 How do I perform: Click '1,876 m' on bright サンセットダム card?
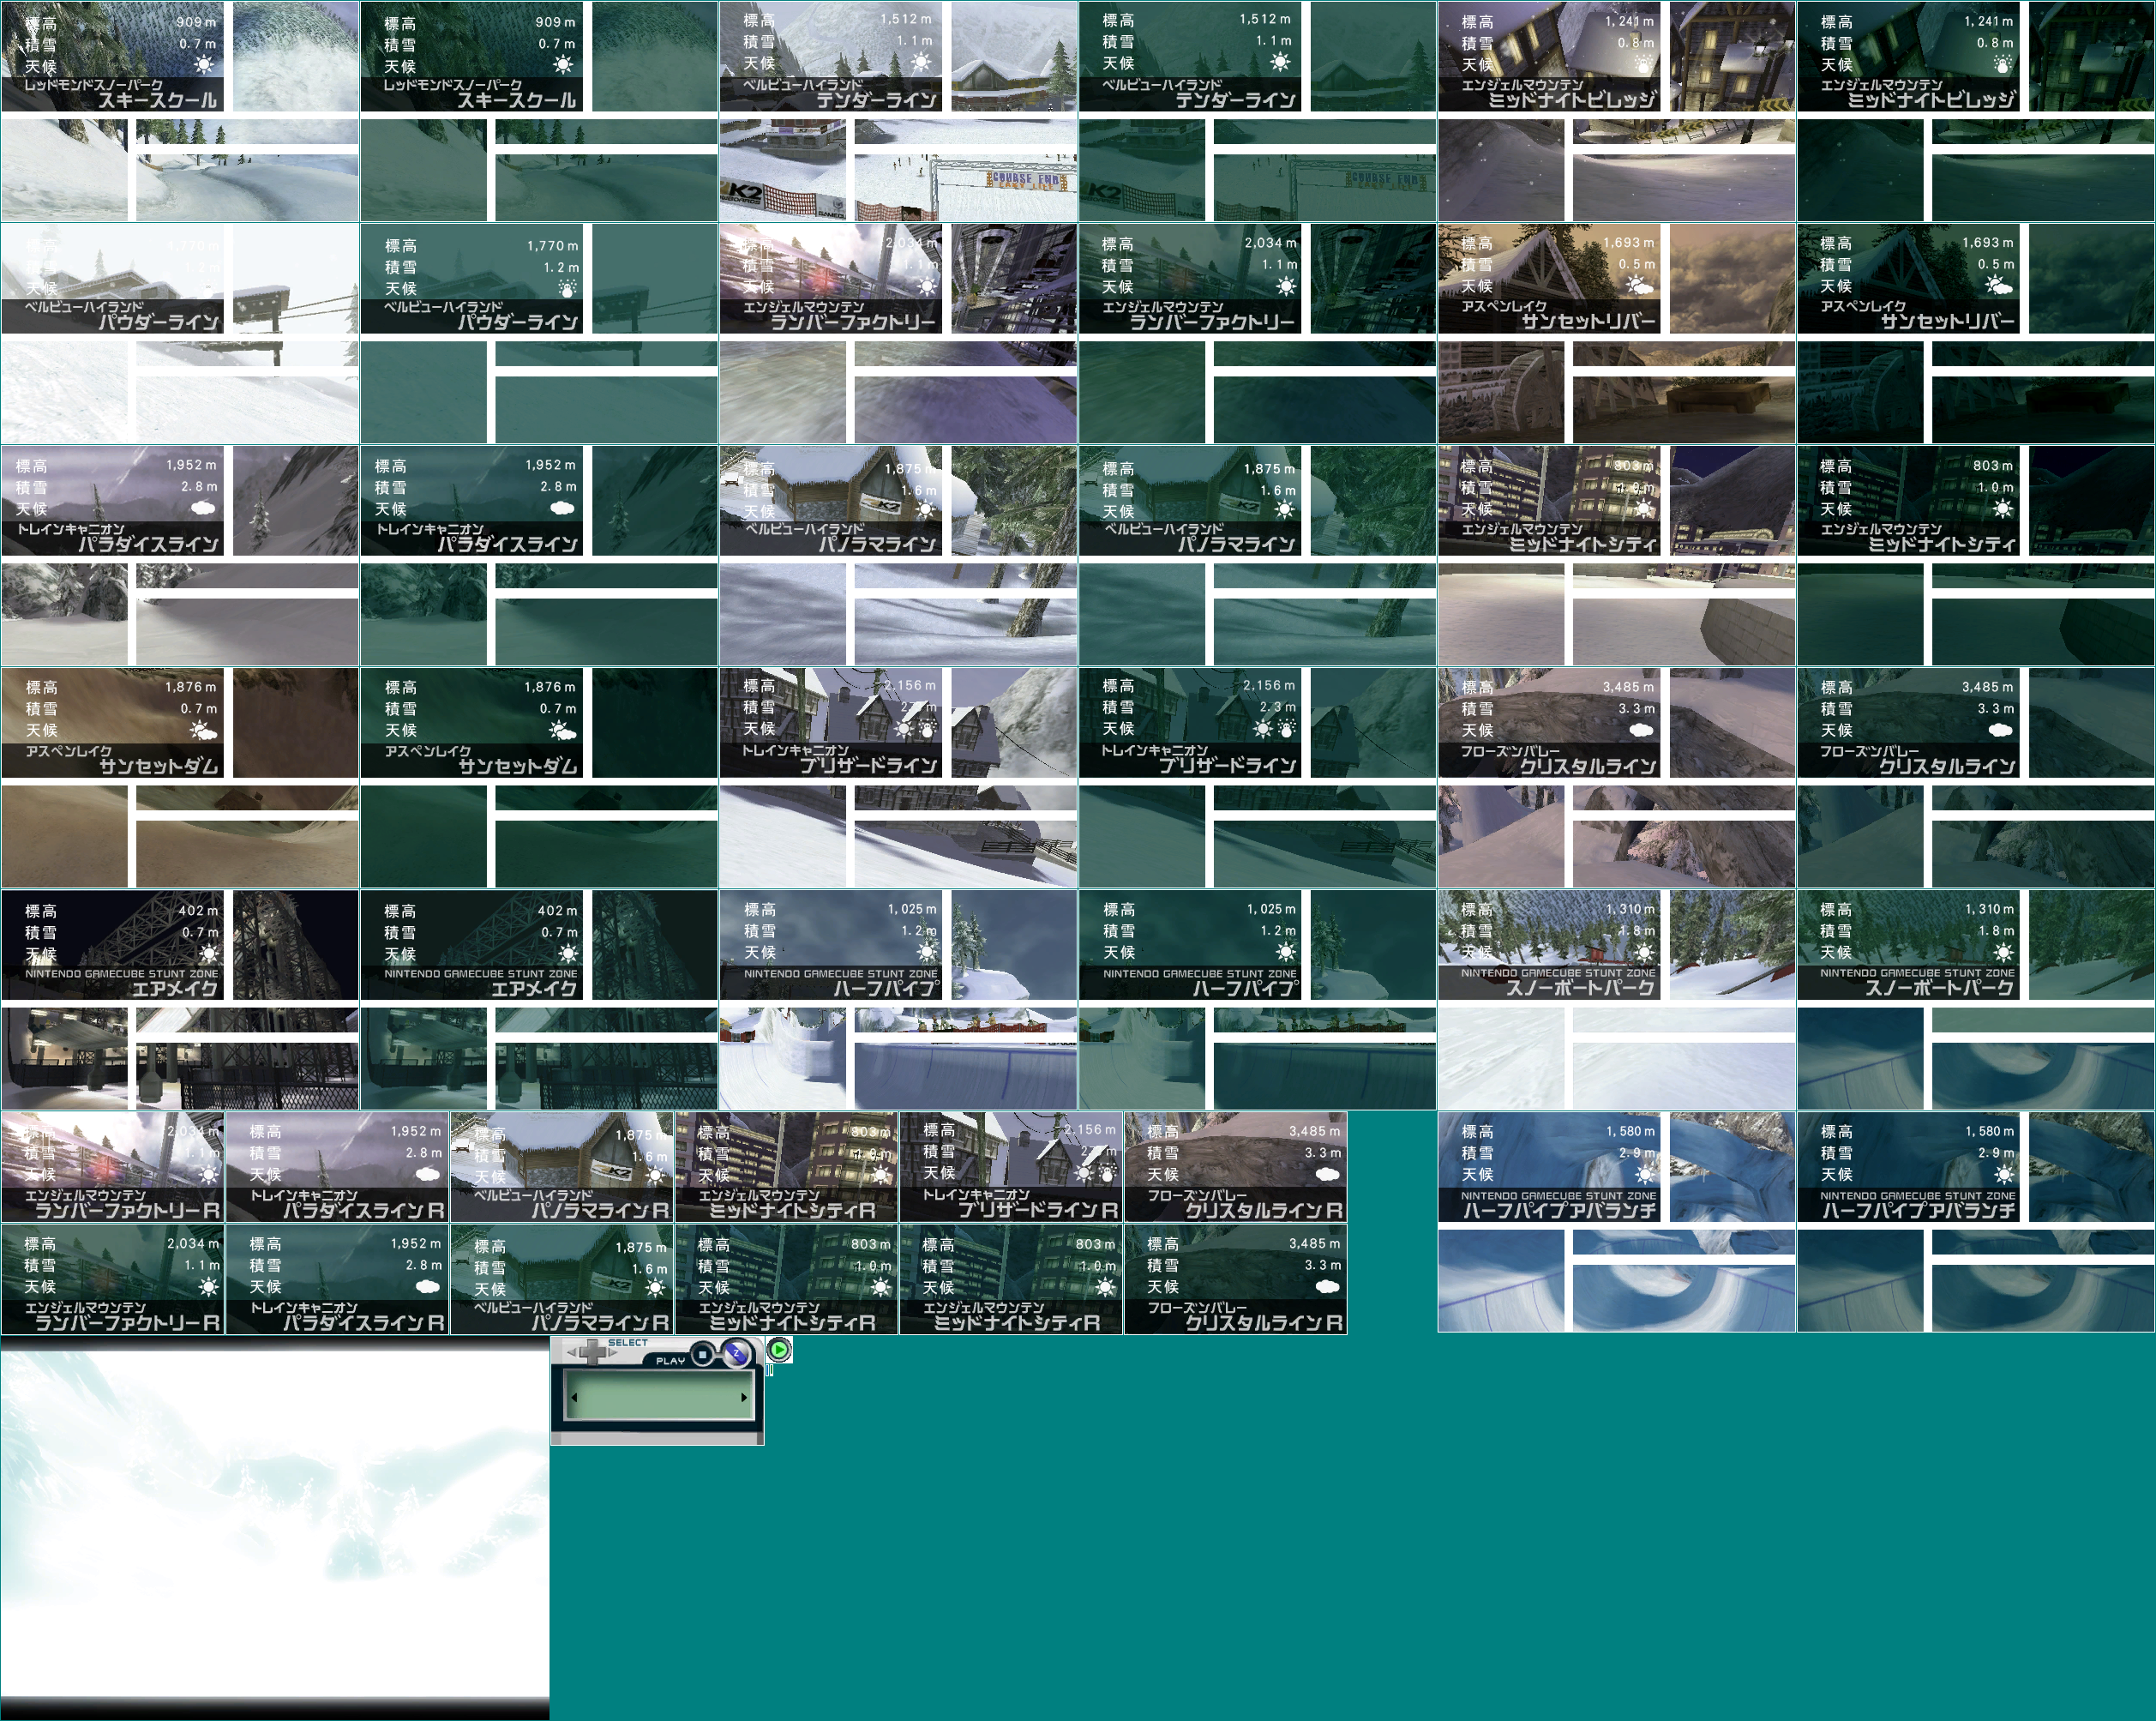click(x=190, y=687)
